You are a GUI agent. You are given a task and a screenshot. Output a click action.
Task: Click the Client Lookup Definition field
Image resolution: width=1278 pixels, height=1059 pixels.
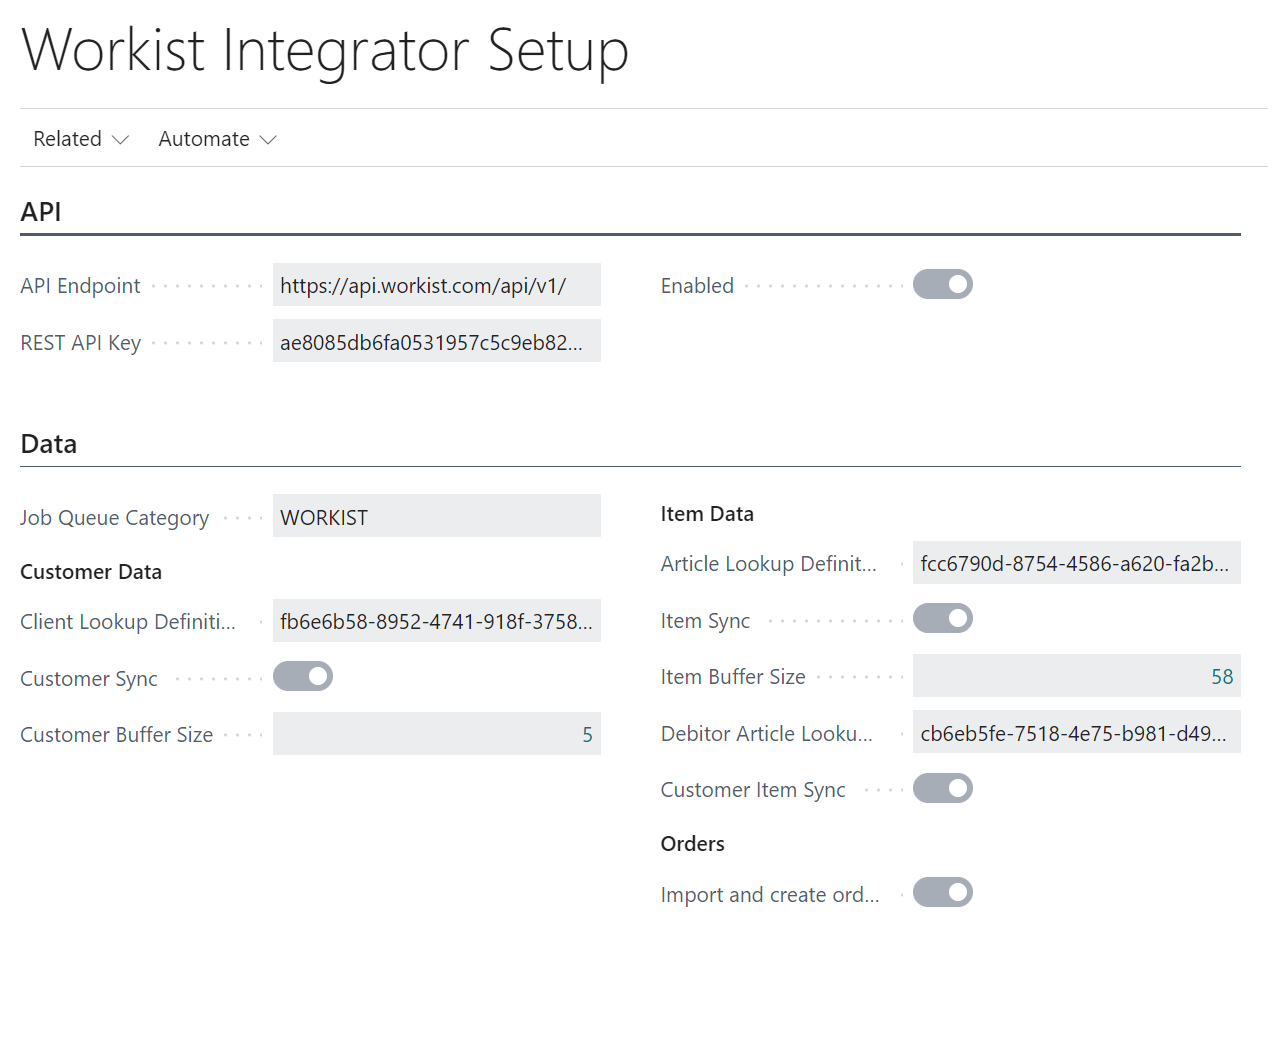coord(436,621)
